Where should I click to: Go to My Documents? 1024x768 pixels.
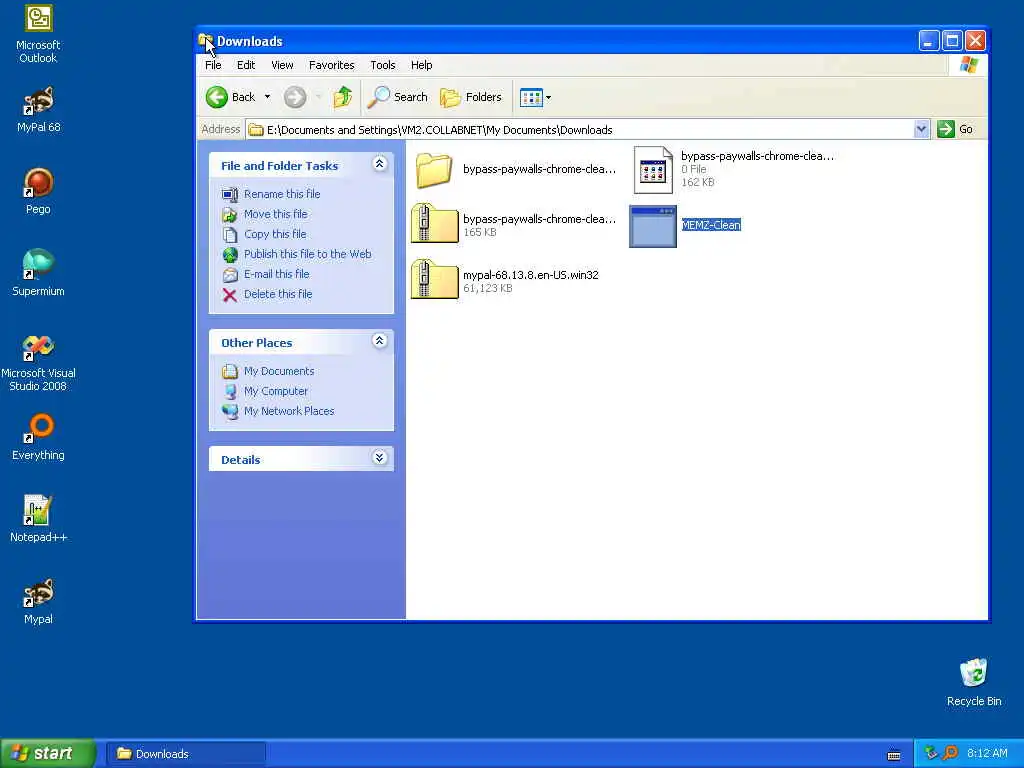(x=279, y=371)
